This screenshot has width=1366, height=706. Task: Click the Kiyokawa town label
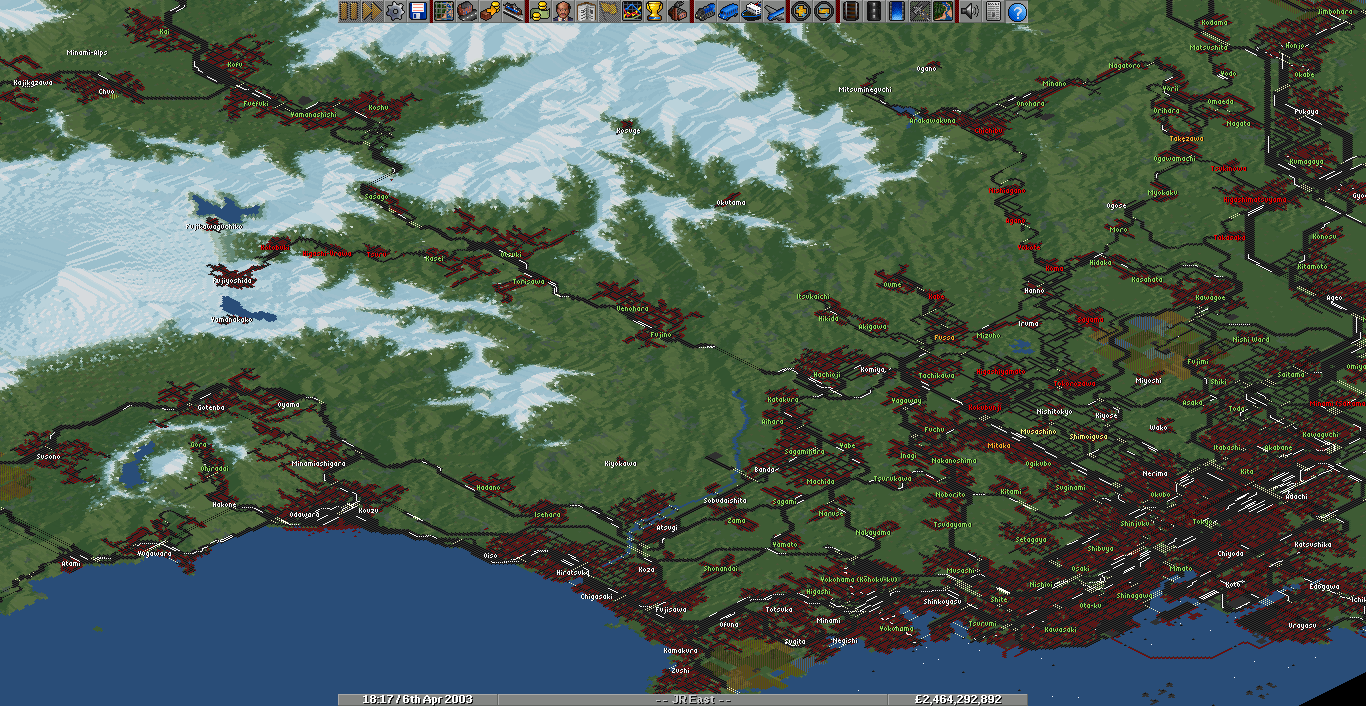(x=620, y=464)
